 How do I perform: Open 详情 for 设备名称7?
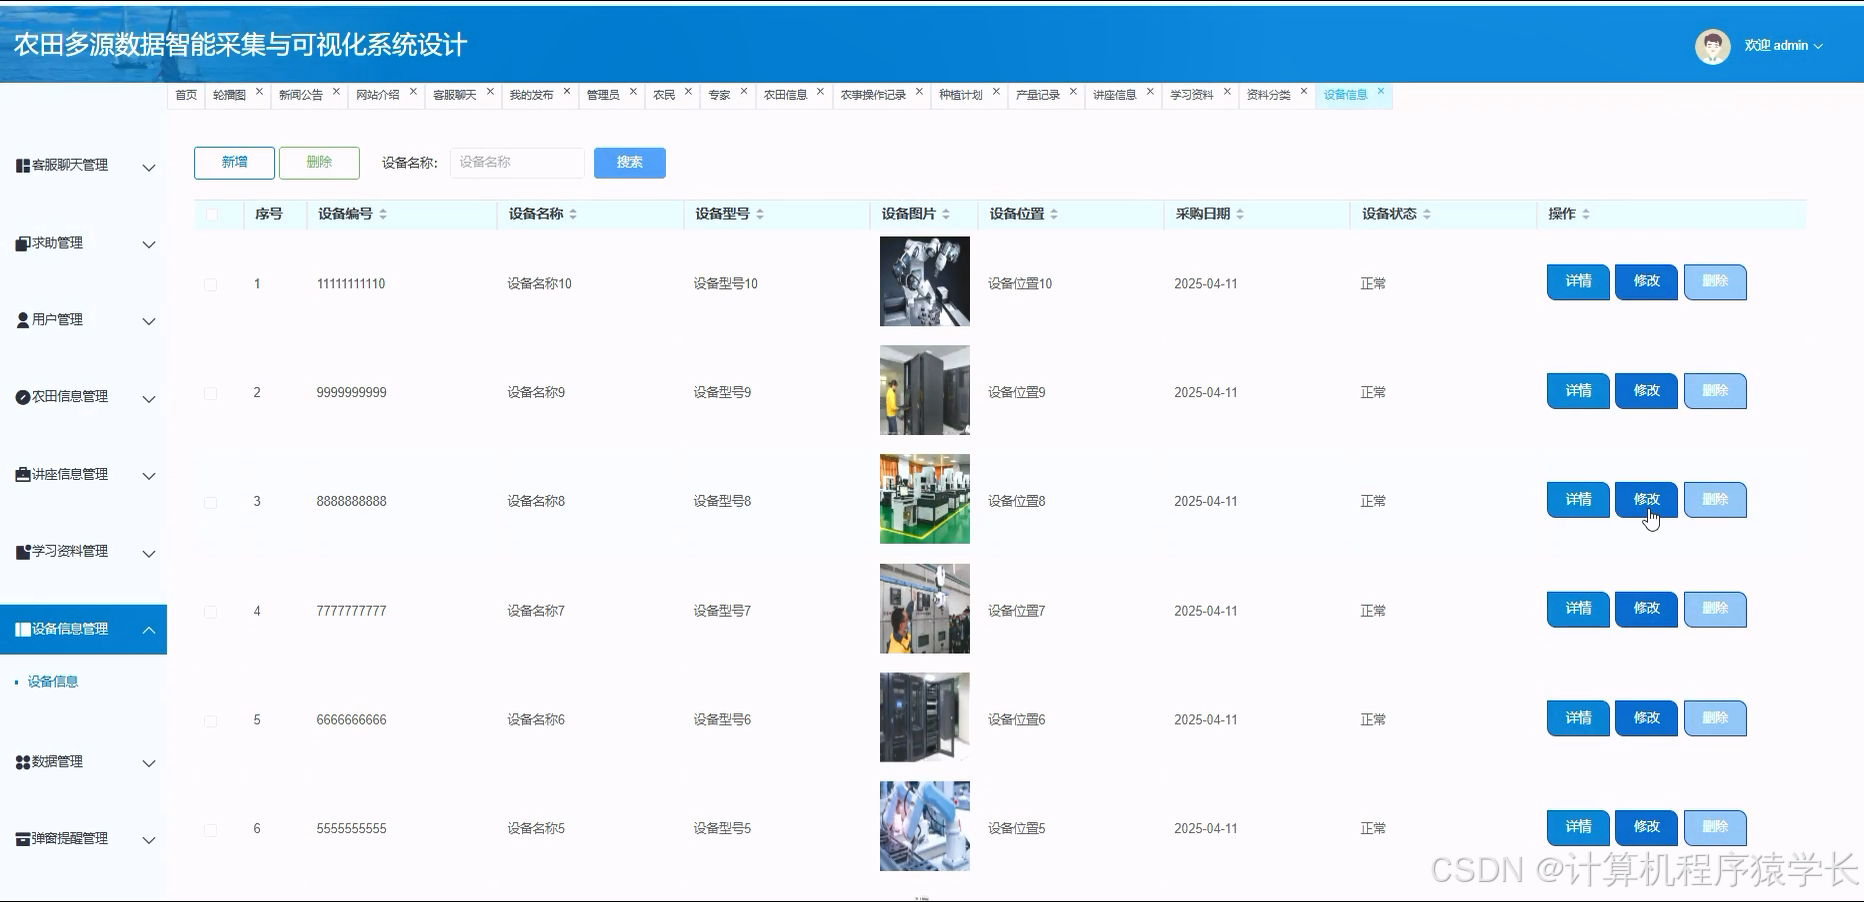pos(1578,609)
